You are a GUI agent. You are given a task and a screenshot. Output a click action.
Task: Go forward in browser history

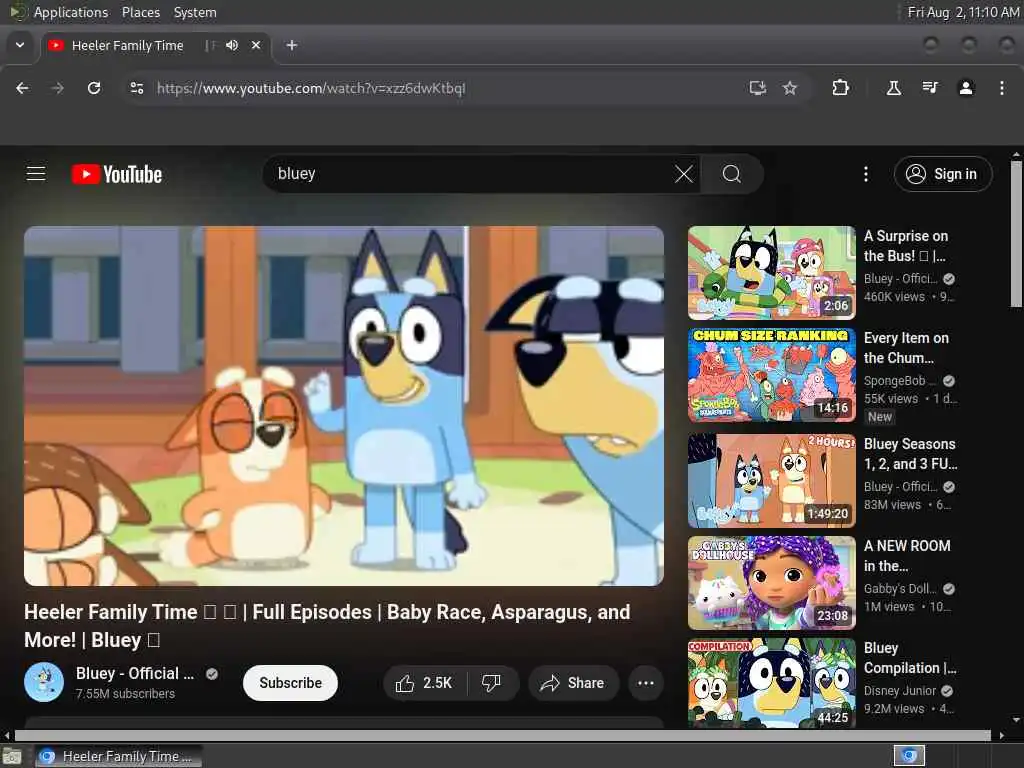tap(57, 88)
